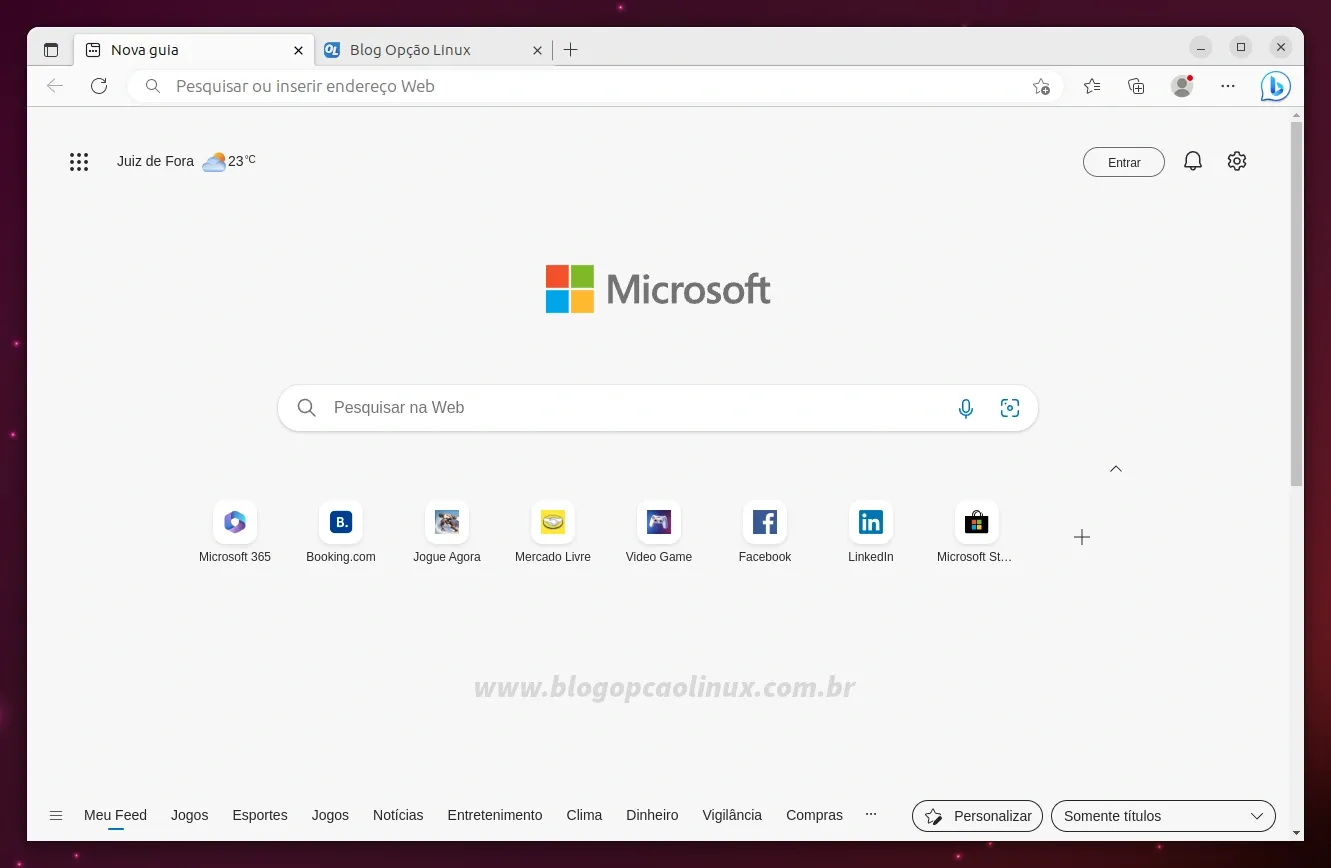The height and width of the screenshot is (868, 1331).
Task: Open Jogue Agora quick link
Action: 447,533
